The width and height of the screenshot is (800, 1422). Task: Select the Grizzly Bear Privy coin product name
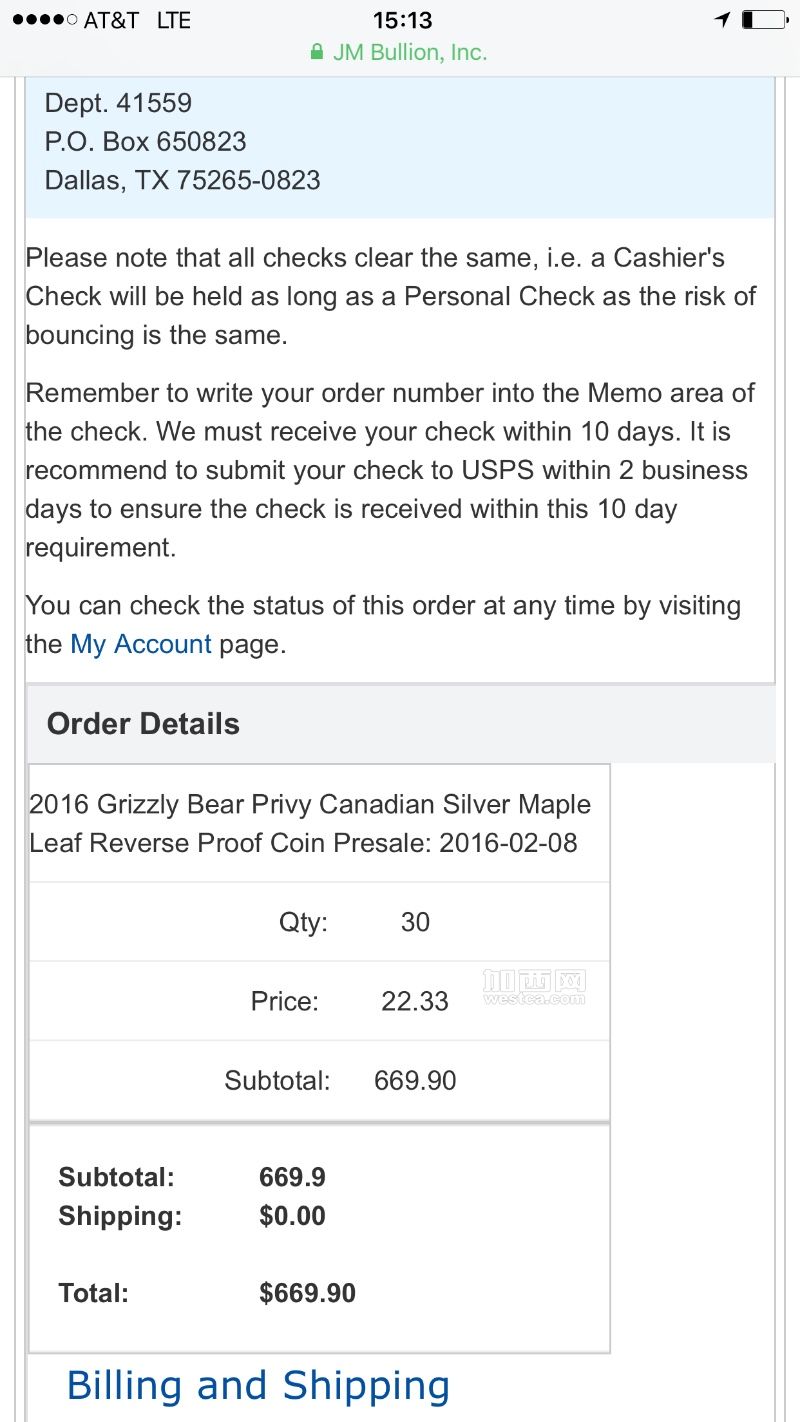click(310, 823)
